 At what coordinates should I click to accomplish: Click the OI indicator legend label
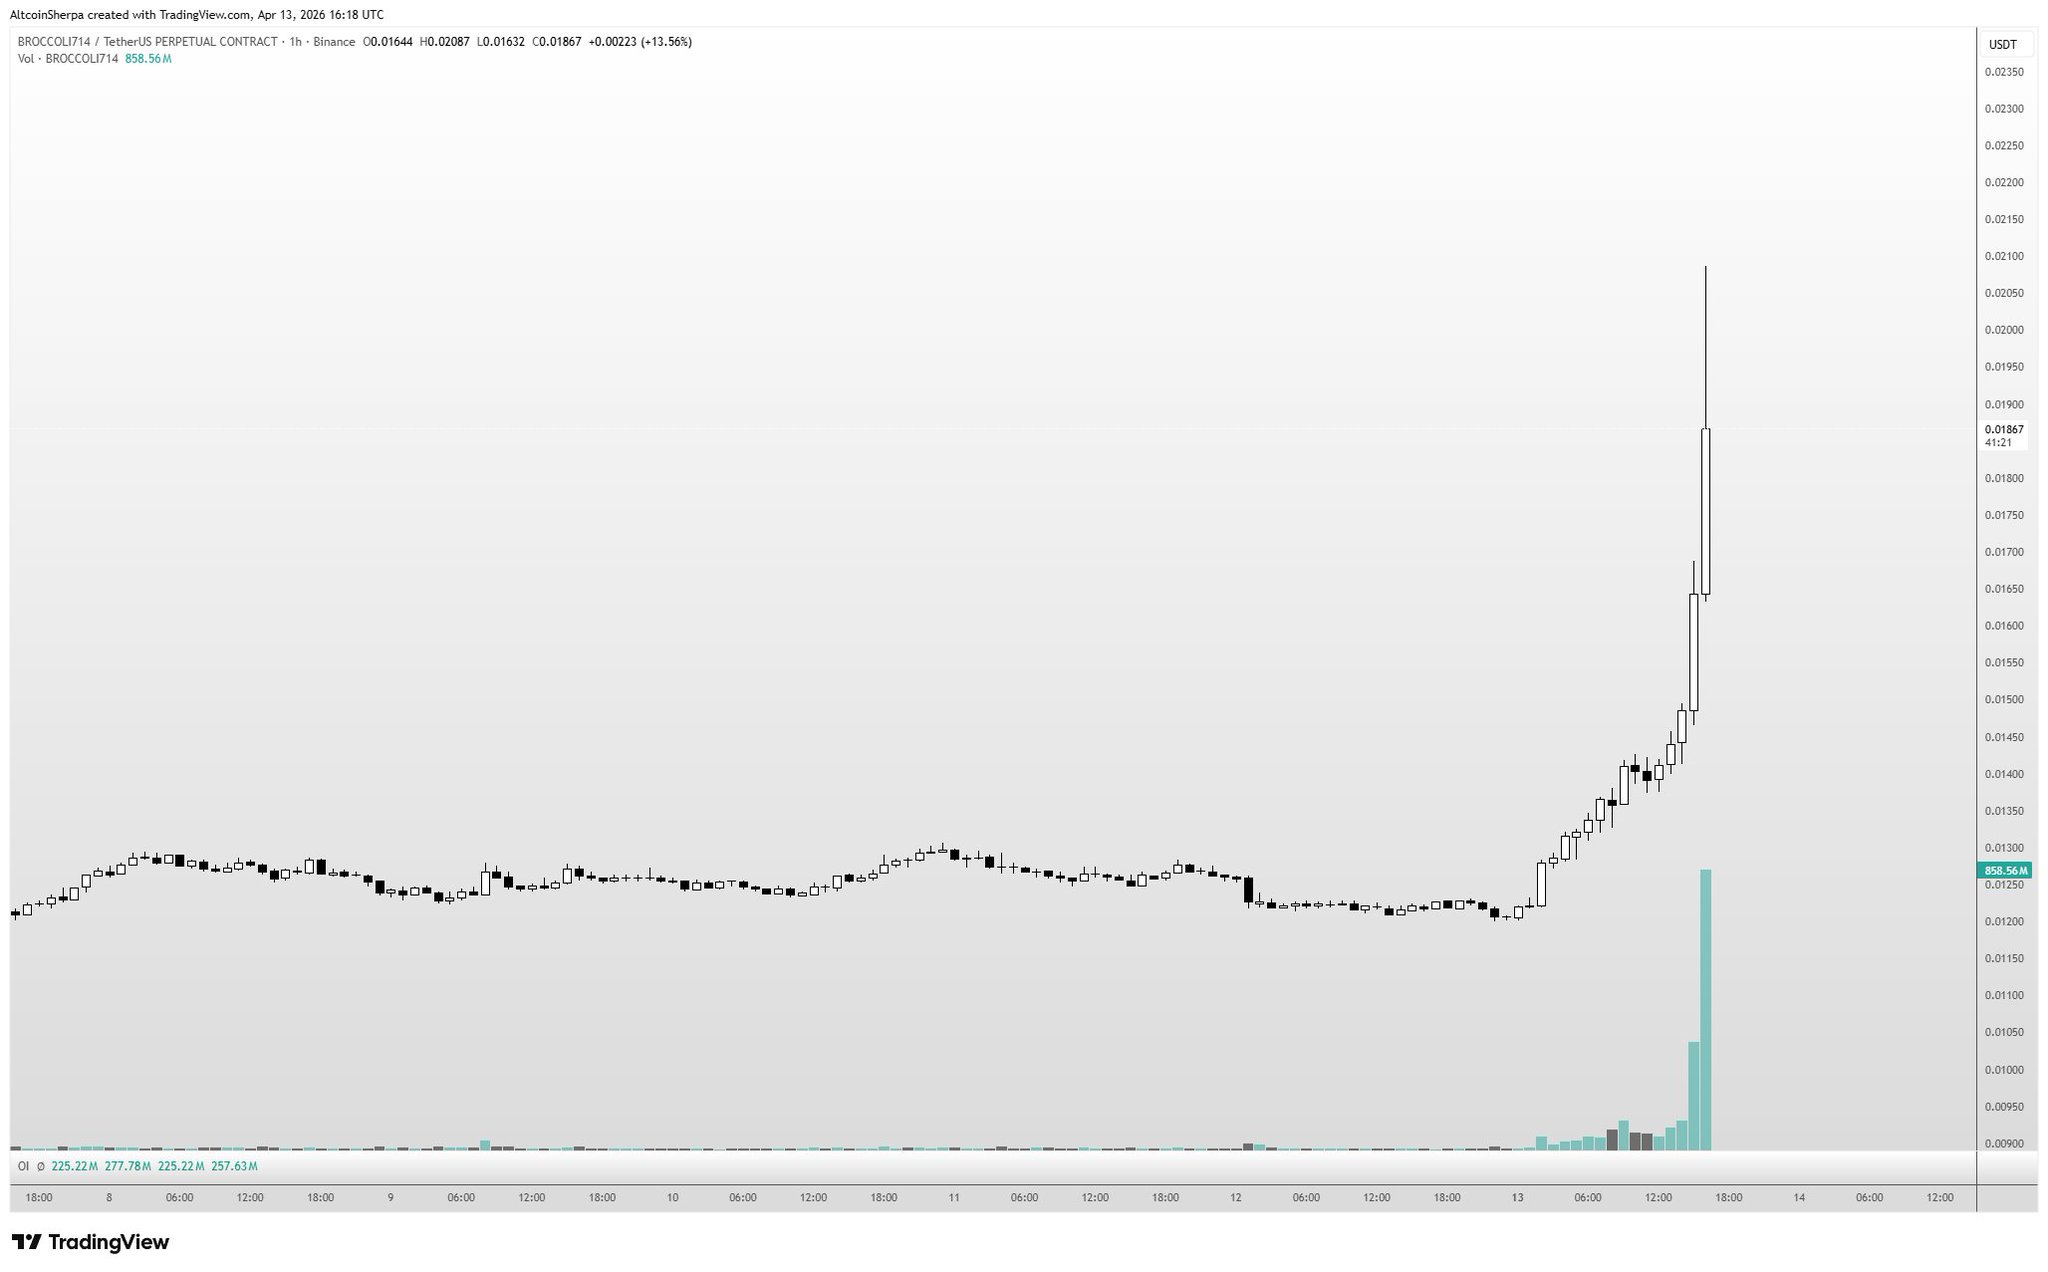(x=23, y=1166)
